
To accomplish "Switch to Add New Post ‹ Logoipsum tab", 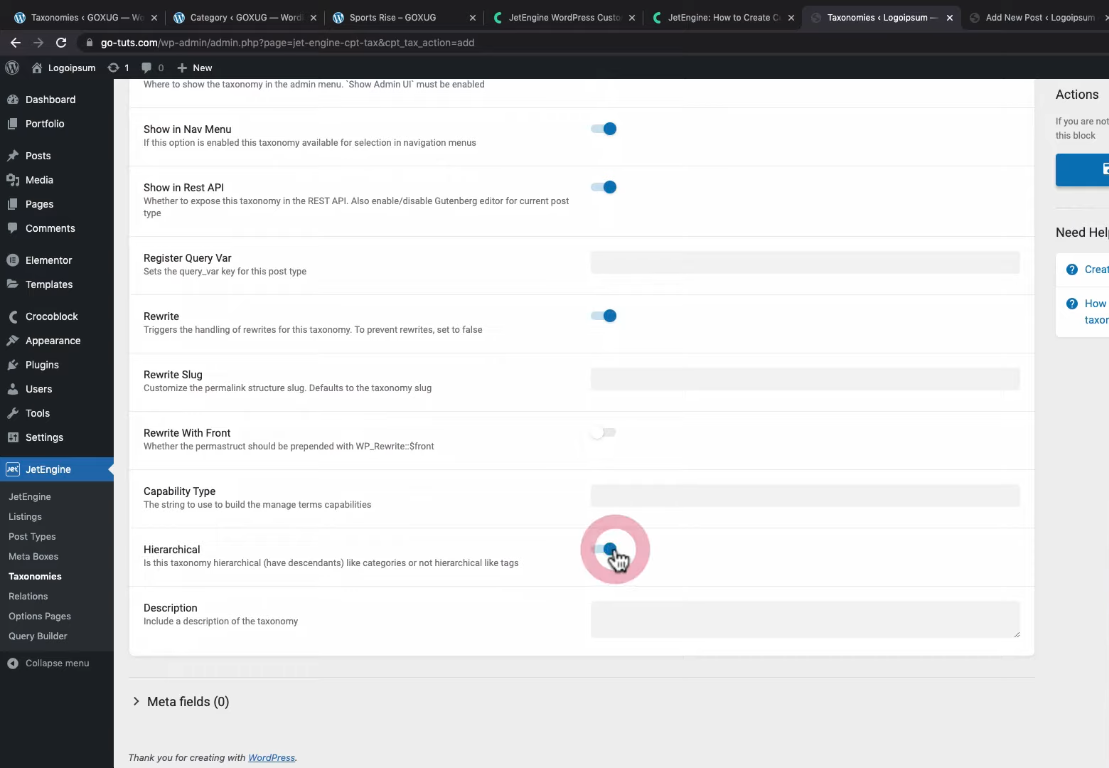I will 1033,18.
